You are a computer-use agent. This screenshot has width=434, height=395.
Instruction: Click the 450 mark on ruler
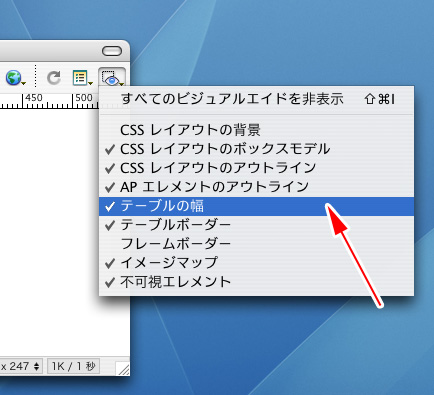[x=34, y=98]
